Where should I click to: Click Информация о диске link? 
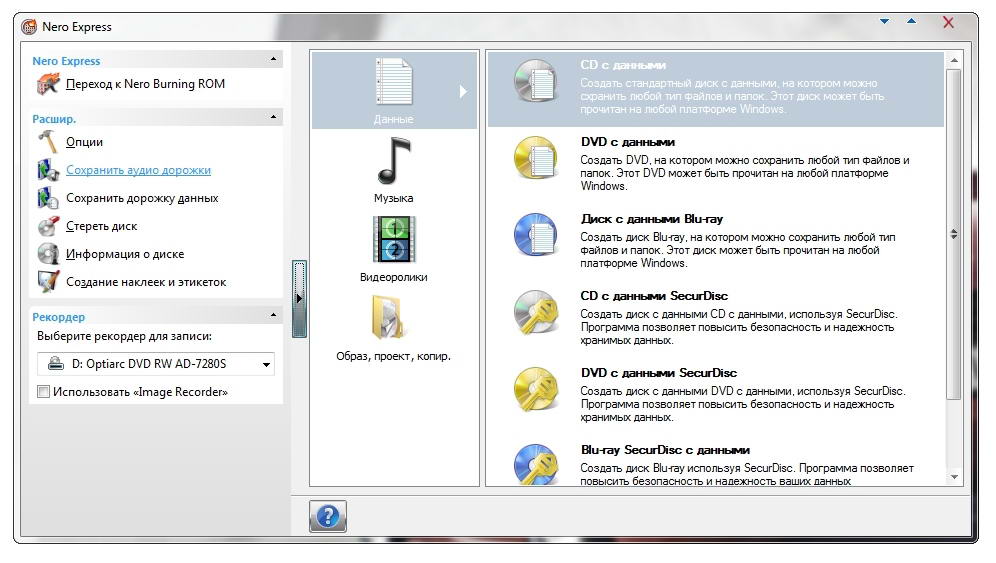125,254
